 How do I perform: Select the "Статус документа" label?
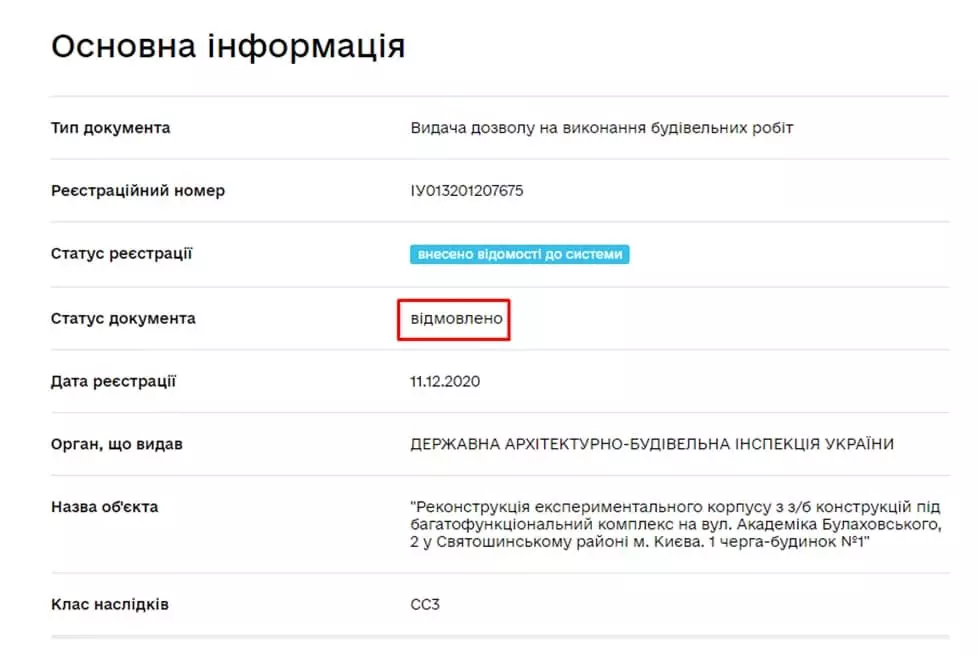(123, 319)
